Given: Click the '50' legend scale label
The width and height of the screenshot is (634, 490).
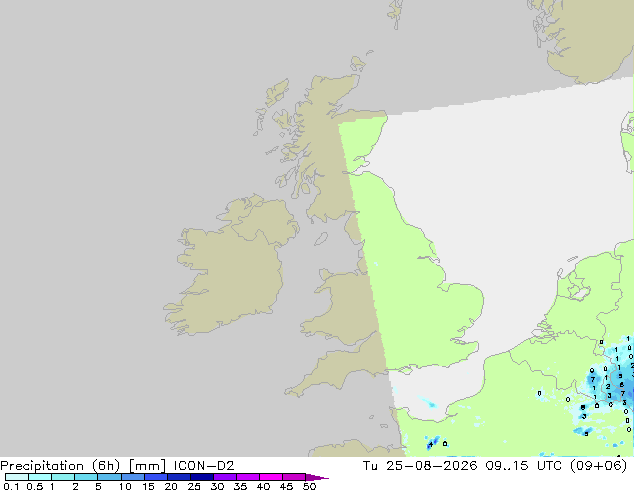Looking at the screenshot, I should [x=309, y=486].
